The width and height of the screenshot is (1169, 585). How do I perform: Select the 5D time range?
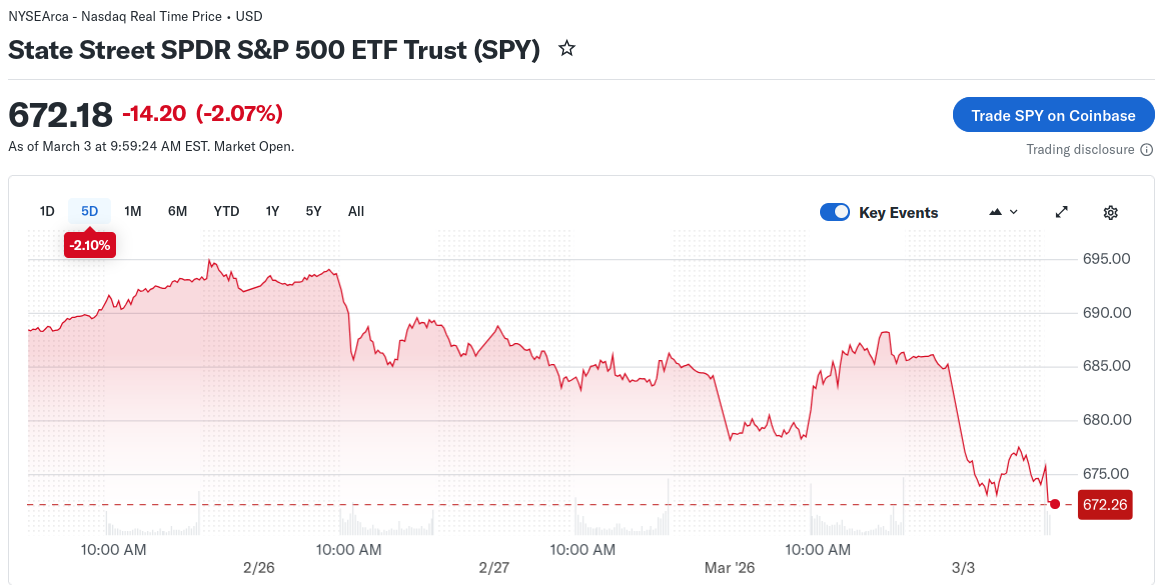90,211
